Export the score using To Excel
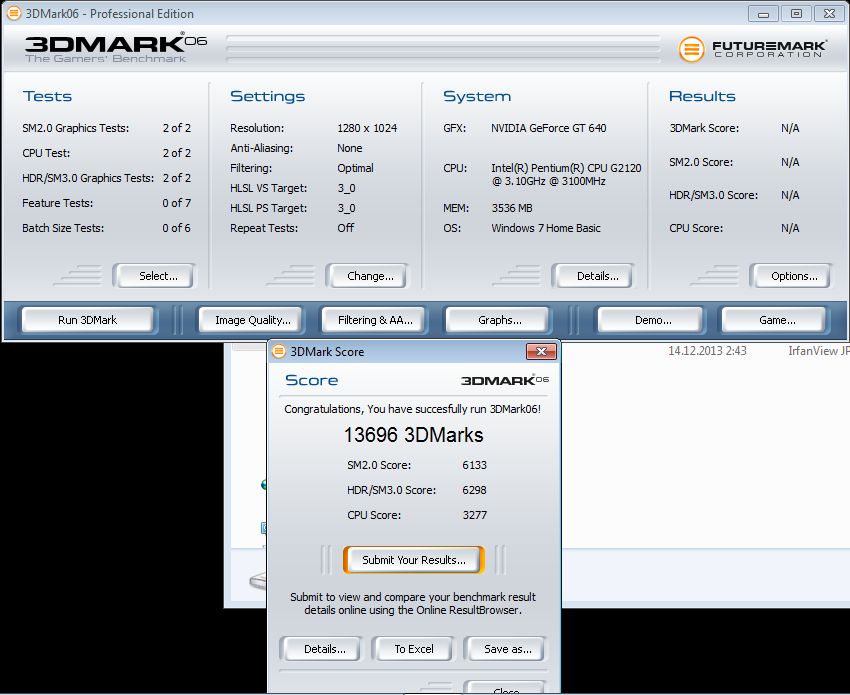The height and width of the screenshot is (695, 850). click(413, 649)
